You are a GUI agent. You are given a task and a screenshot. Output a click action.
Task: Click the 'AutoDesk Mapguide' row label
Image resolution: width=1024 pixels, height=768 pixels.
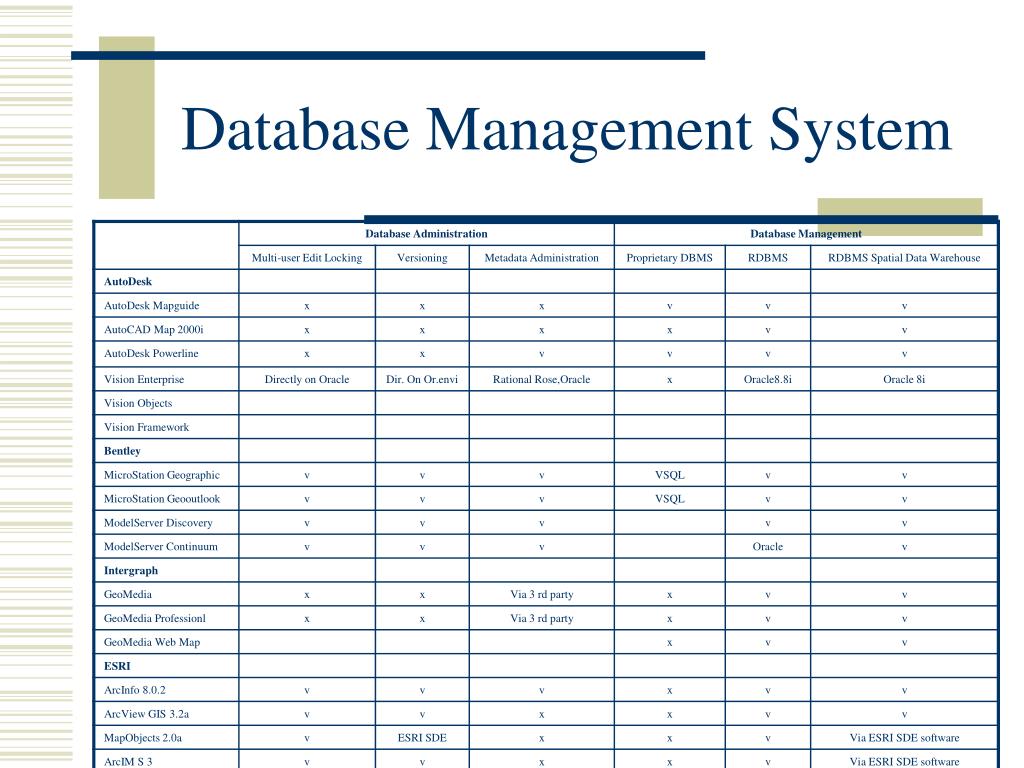(x=152, y=306)
